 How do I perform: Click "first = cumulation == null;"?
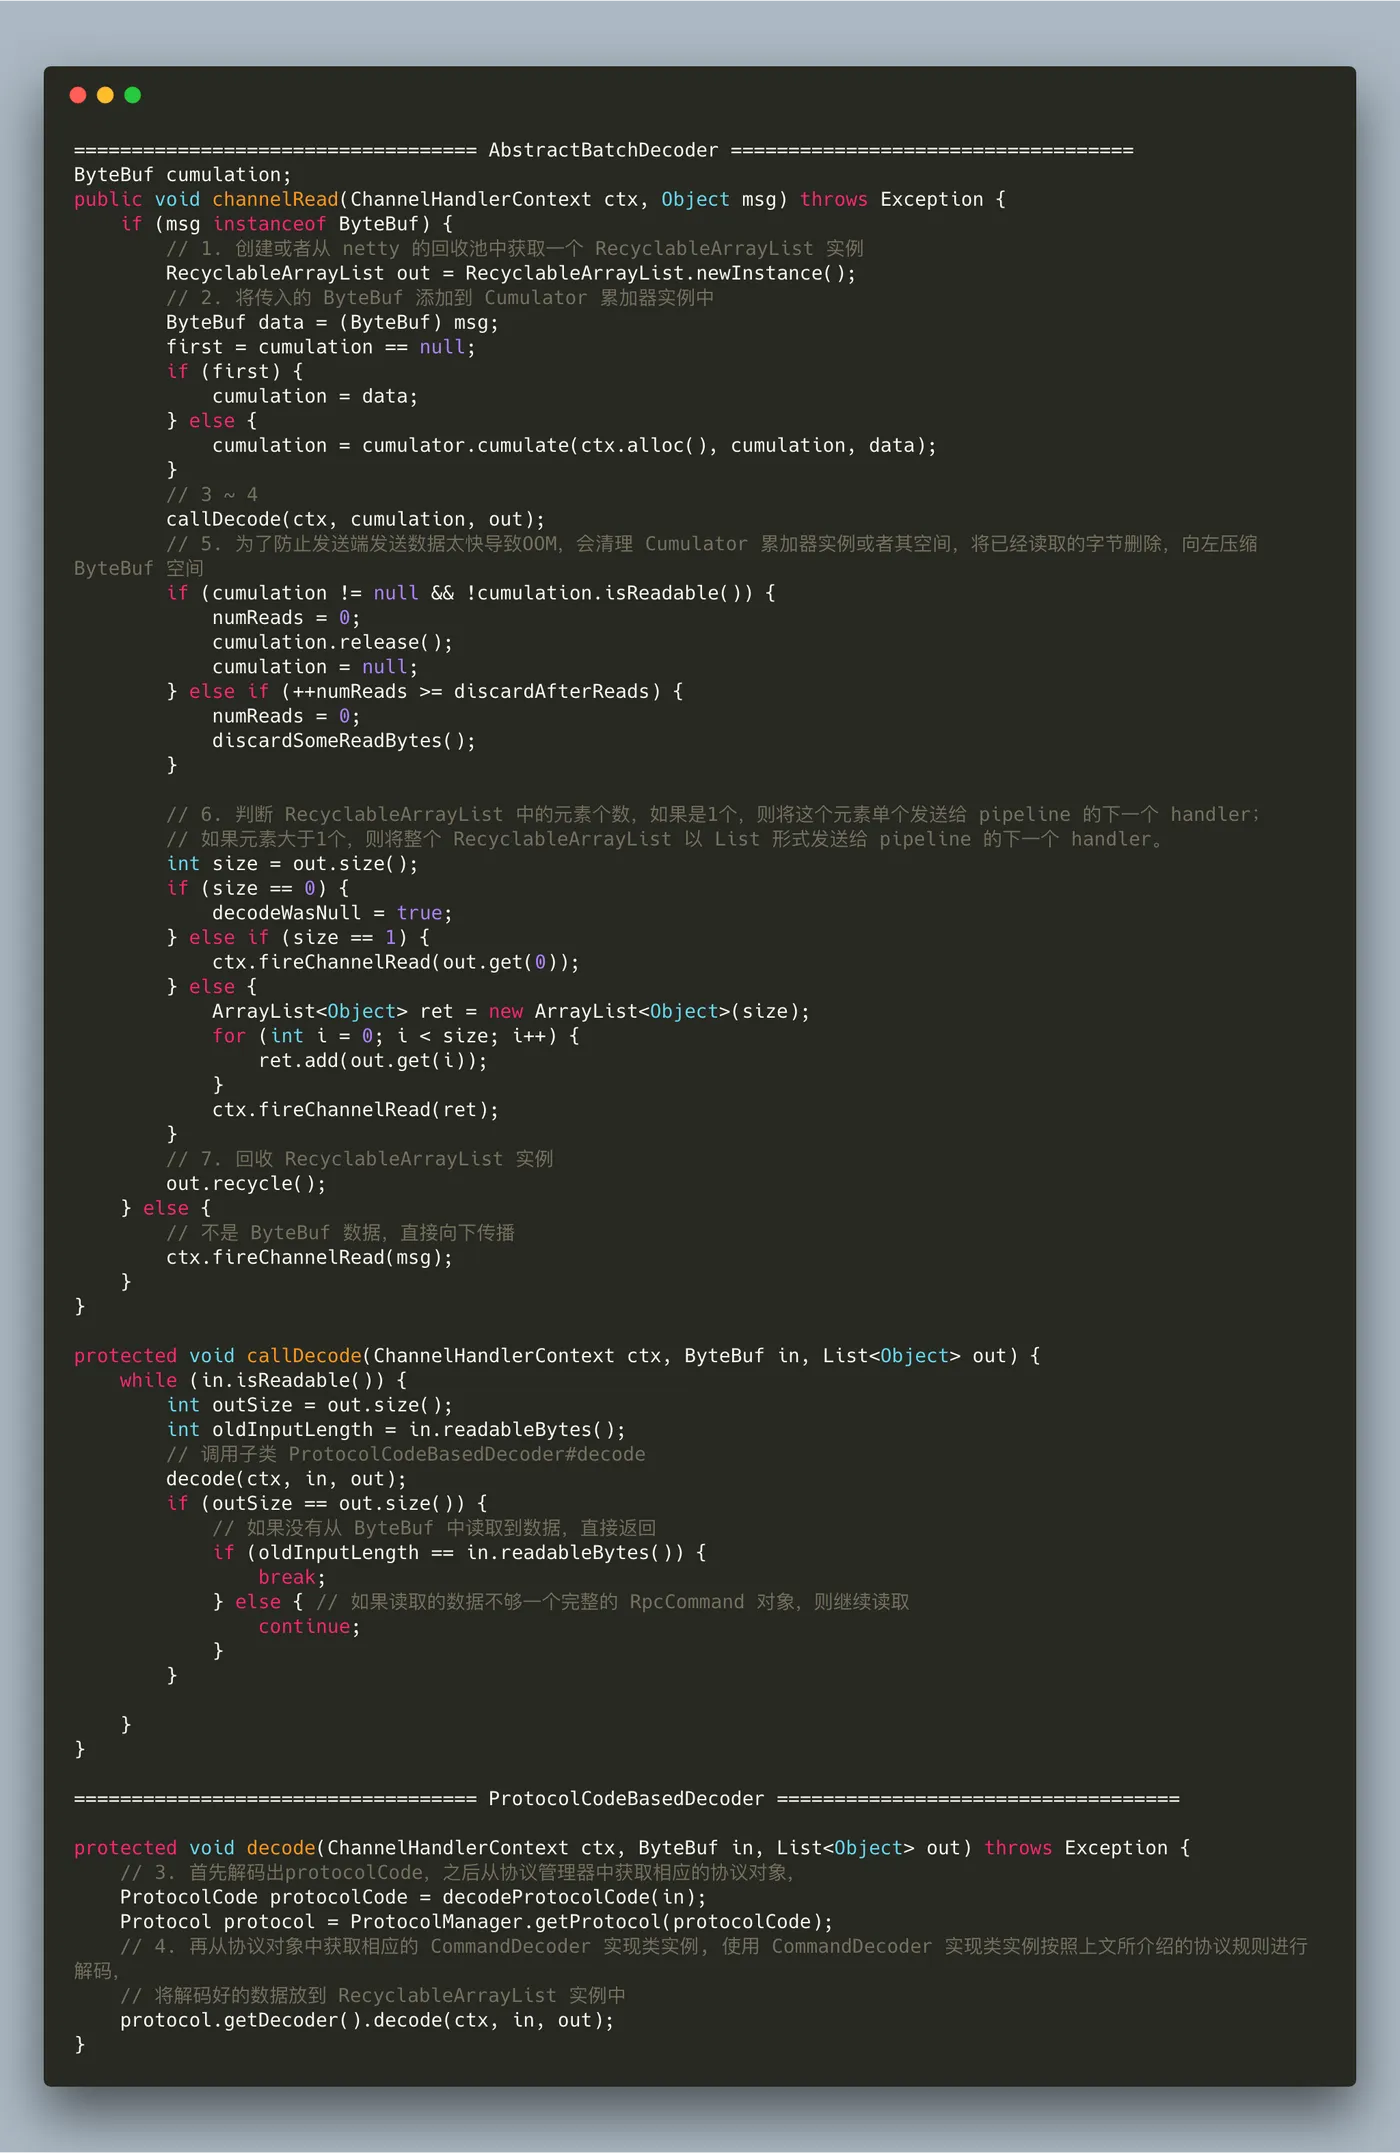coord(321,347)
